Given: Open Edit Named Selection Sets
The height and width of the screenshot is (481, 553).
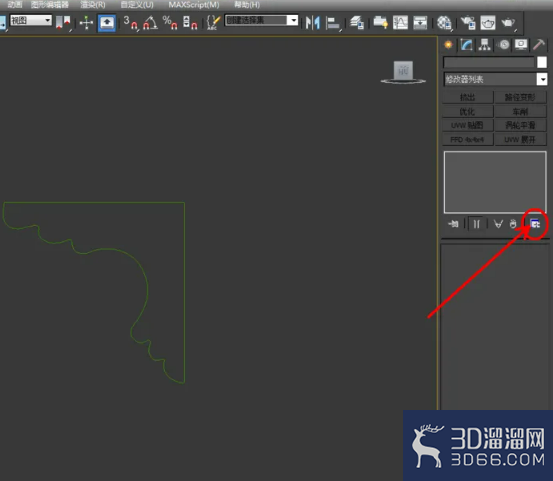Looking at the screenshot, I should pos(213,23).
